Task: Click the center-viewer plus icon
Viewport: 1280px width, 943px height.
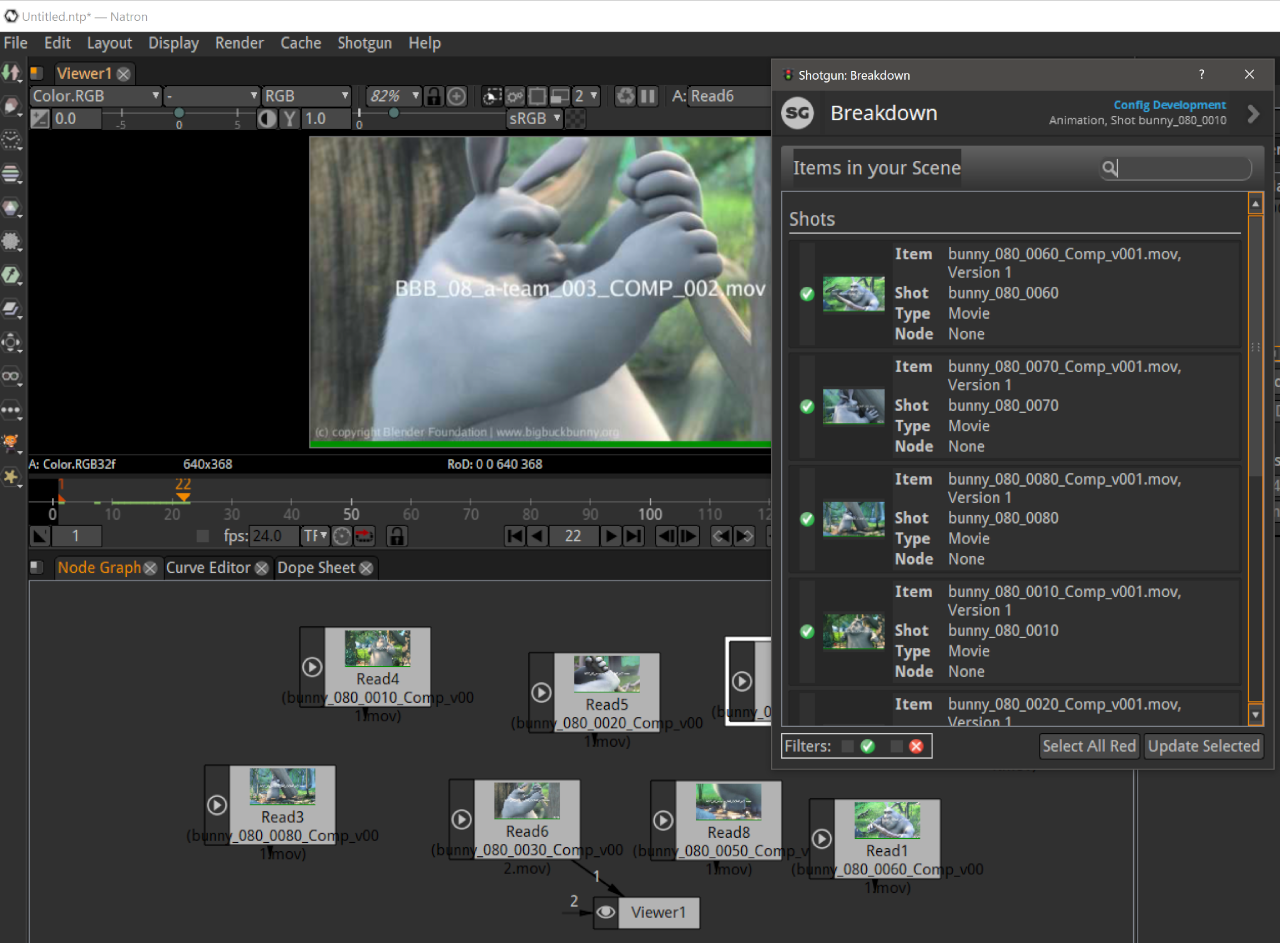Action: point(457,96)
